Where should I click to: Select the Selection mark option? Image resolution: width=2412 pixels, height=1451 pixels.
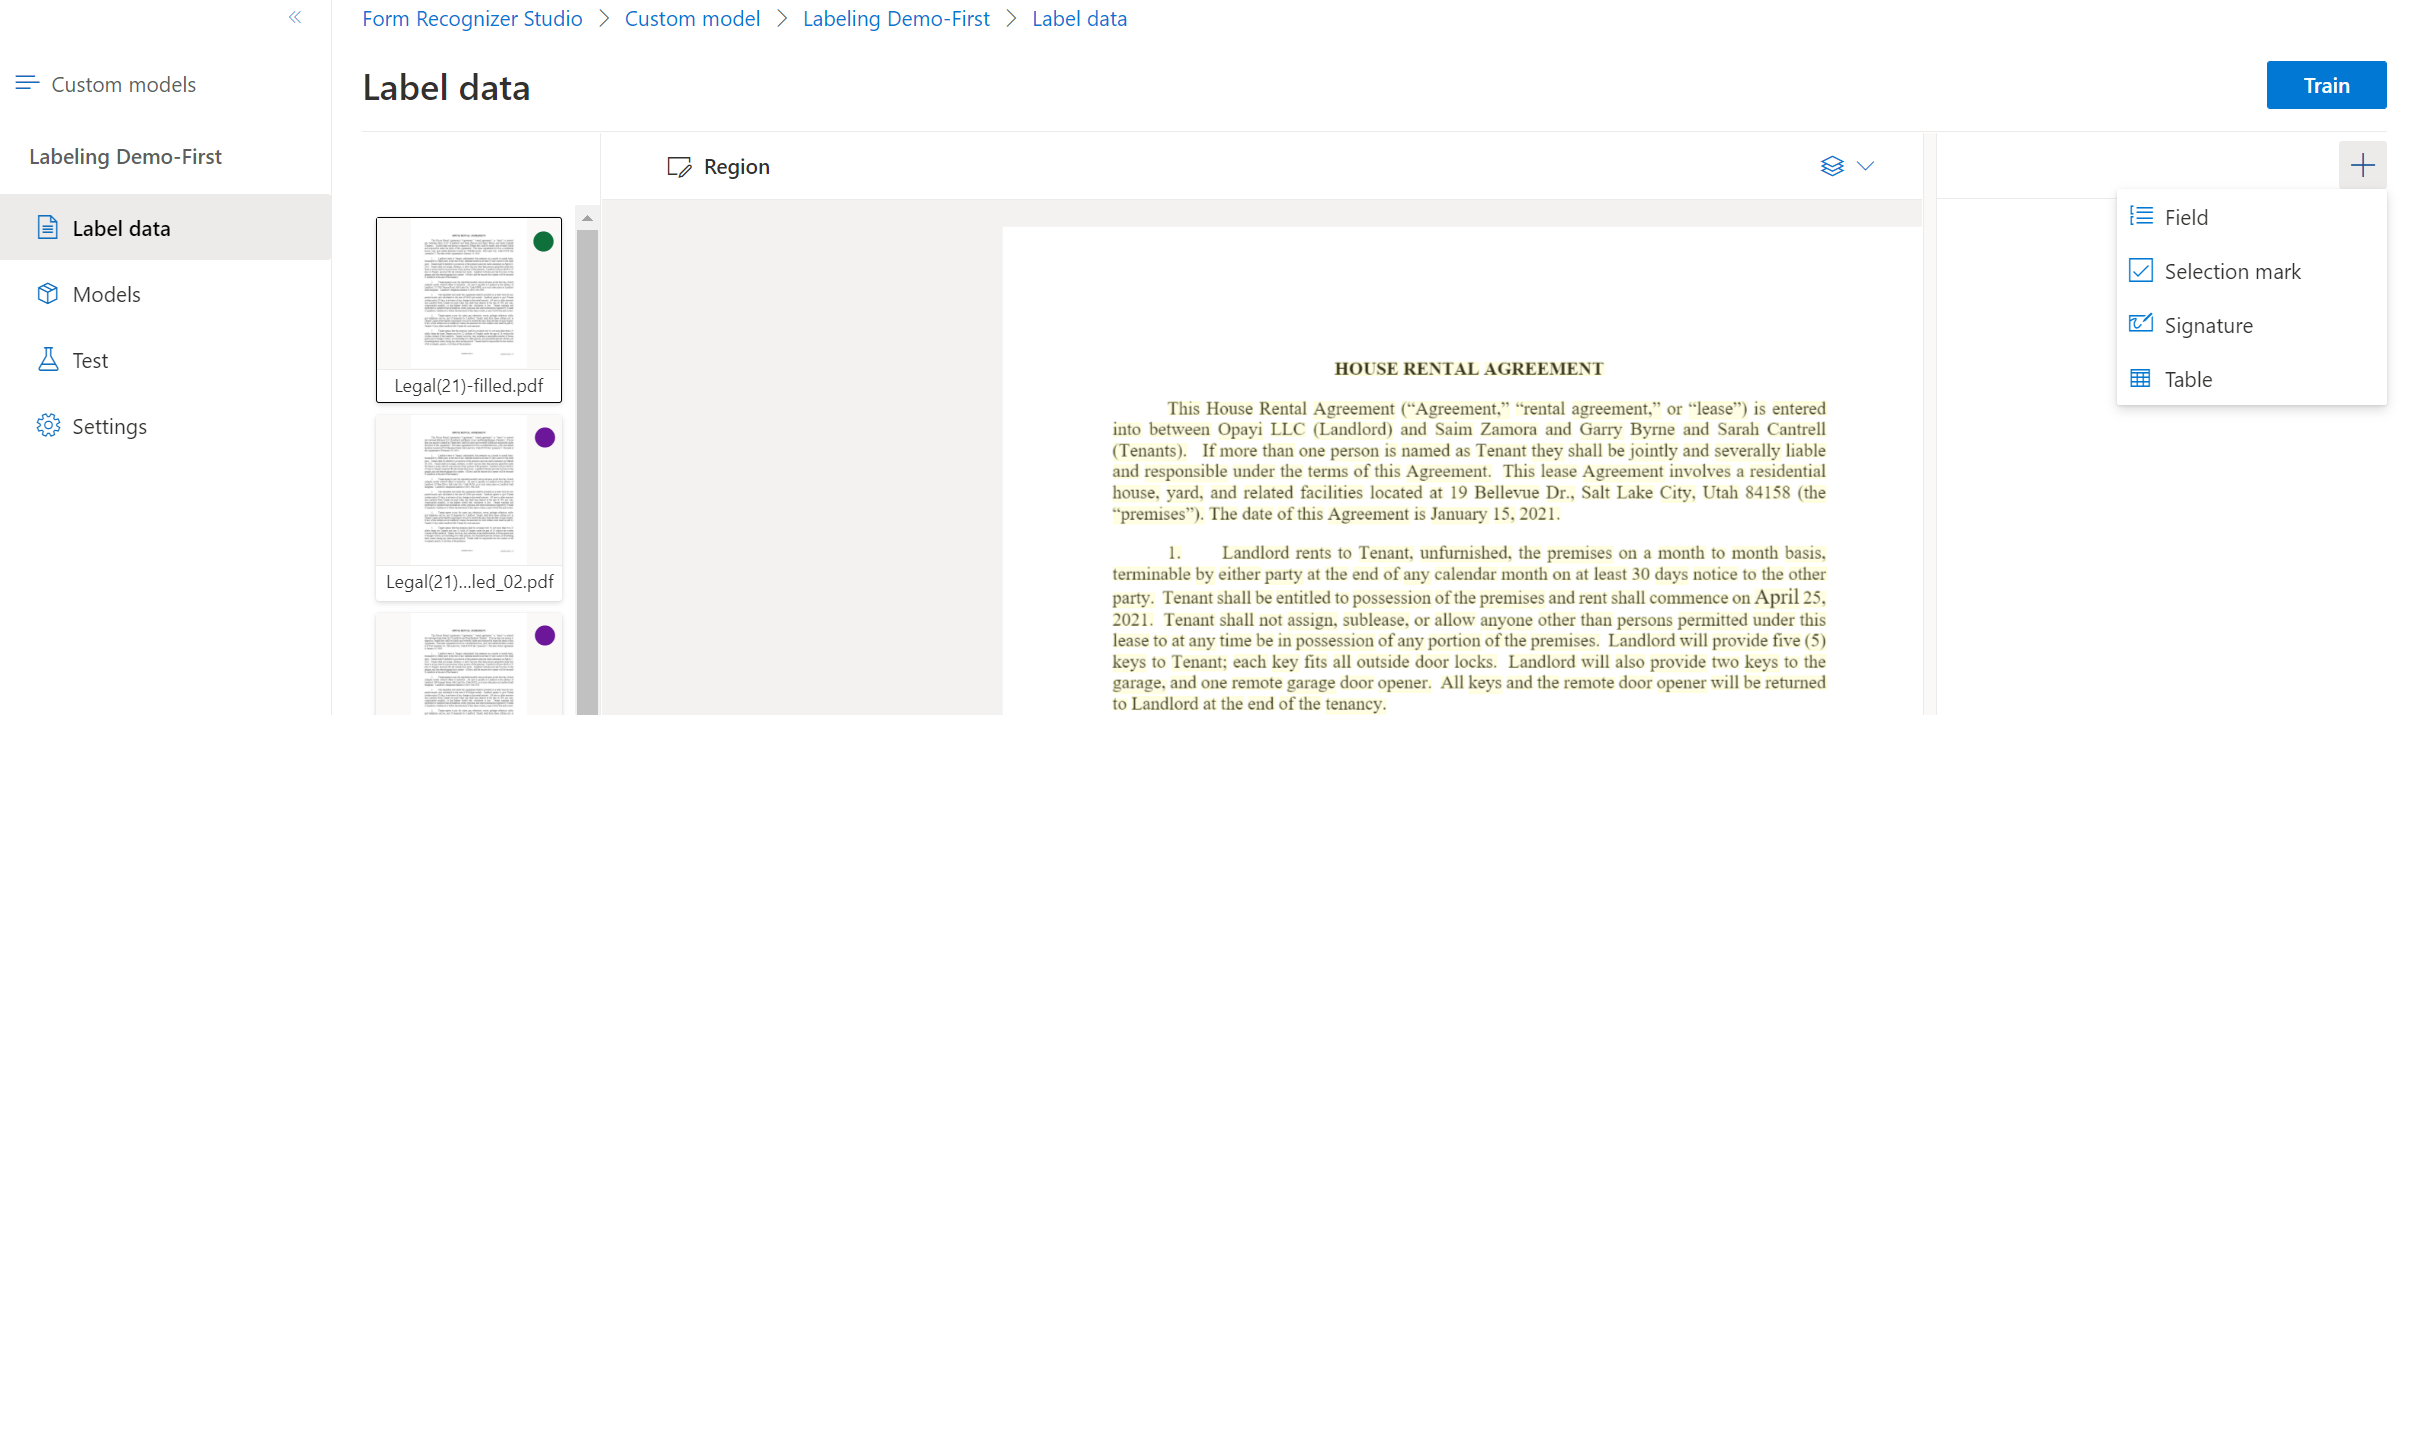click(2233, 271)
